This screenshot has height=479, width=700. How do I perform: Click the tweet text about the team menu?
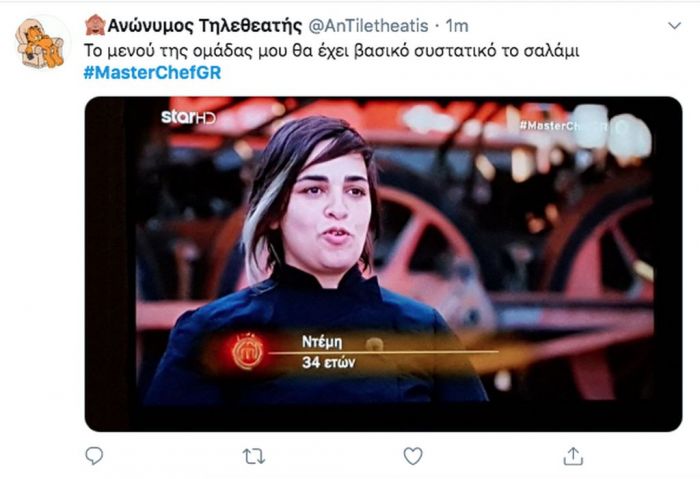point(331,50)
